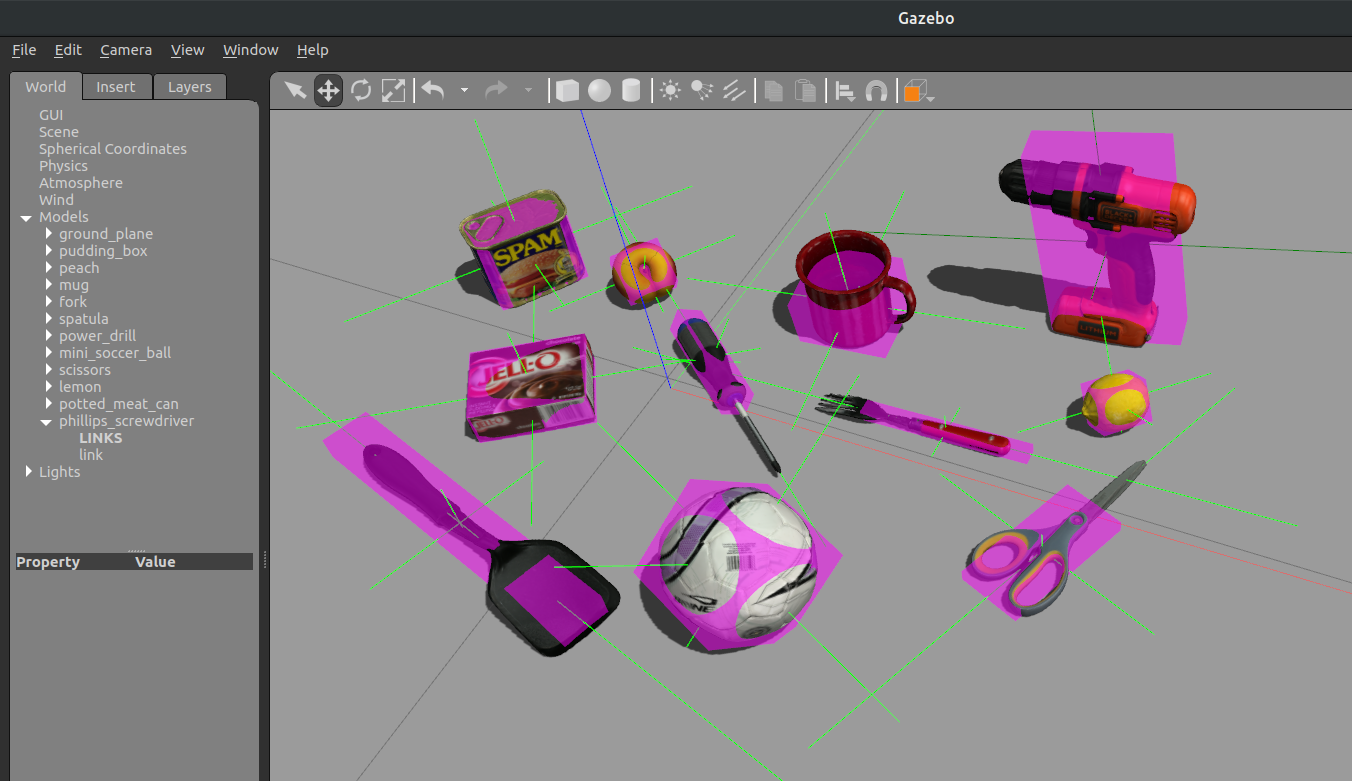
Task: Open undo history dropdown arrow
Action: (x=464, y=91)
